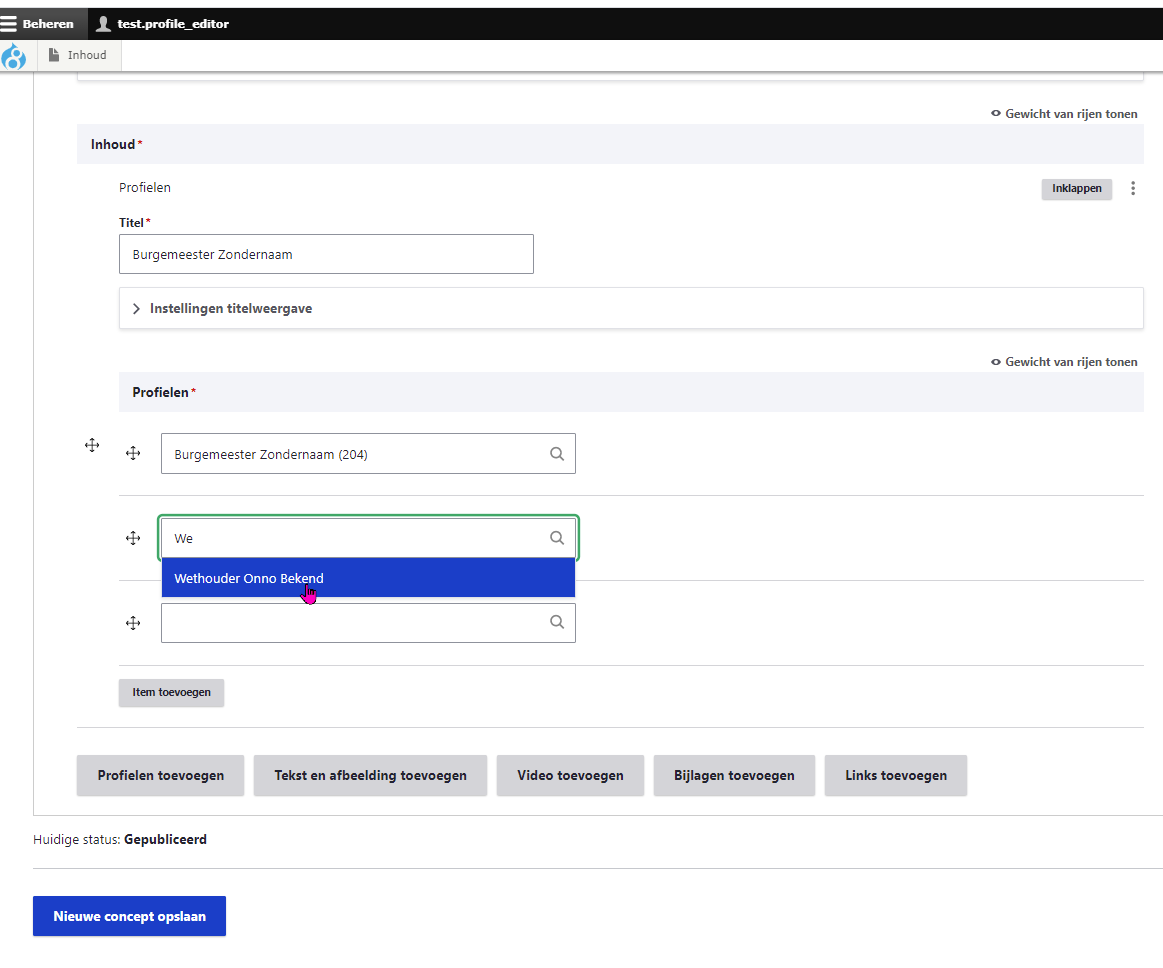Open the Inhoud toolbar tab

(79, 55)
